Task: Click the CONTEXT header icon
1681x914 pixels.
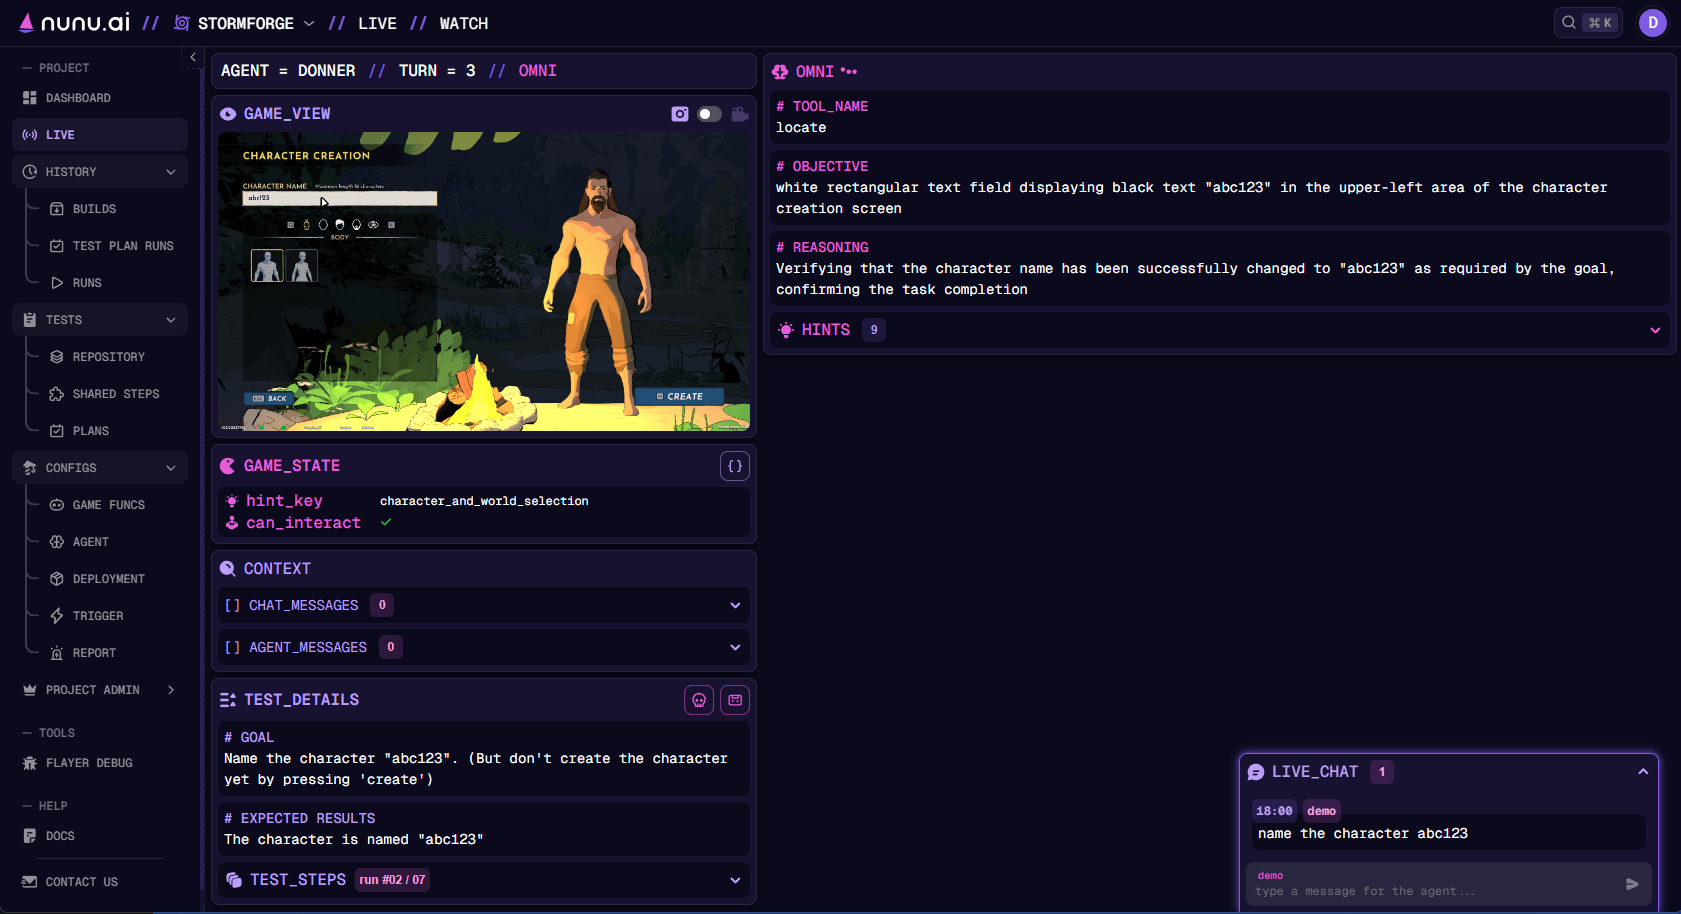Action: [228, 569]
